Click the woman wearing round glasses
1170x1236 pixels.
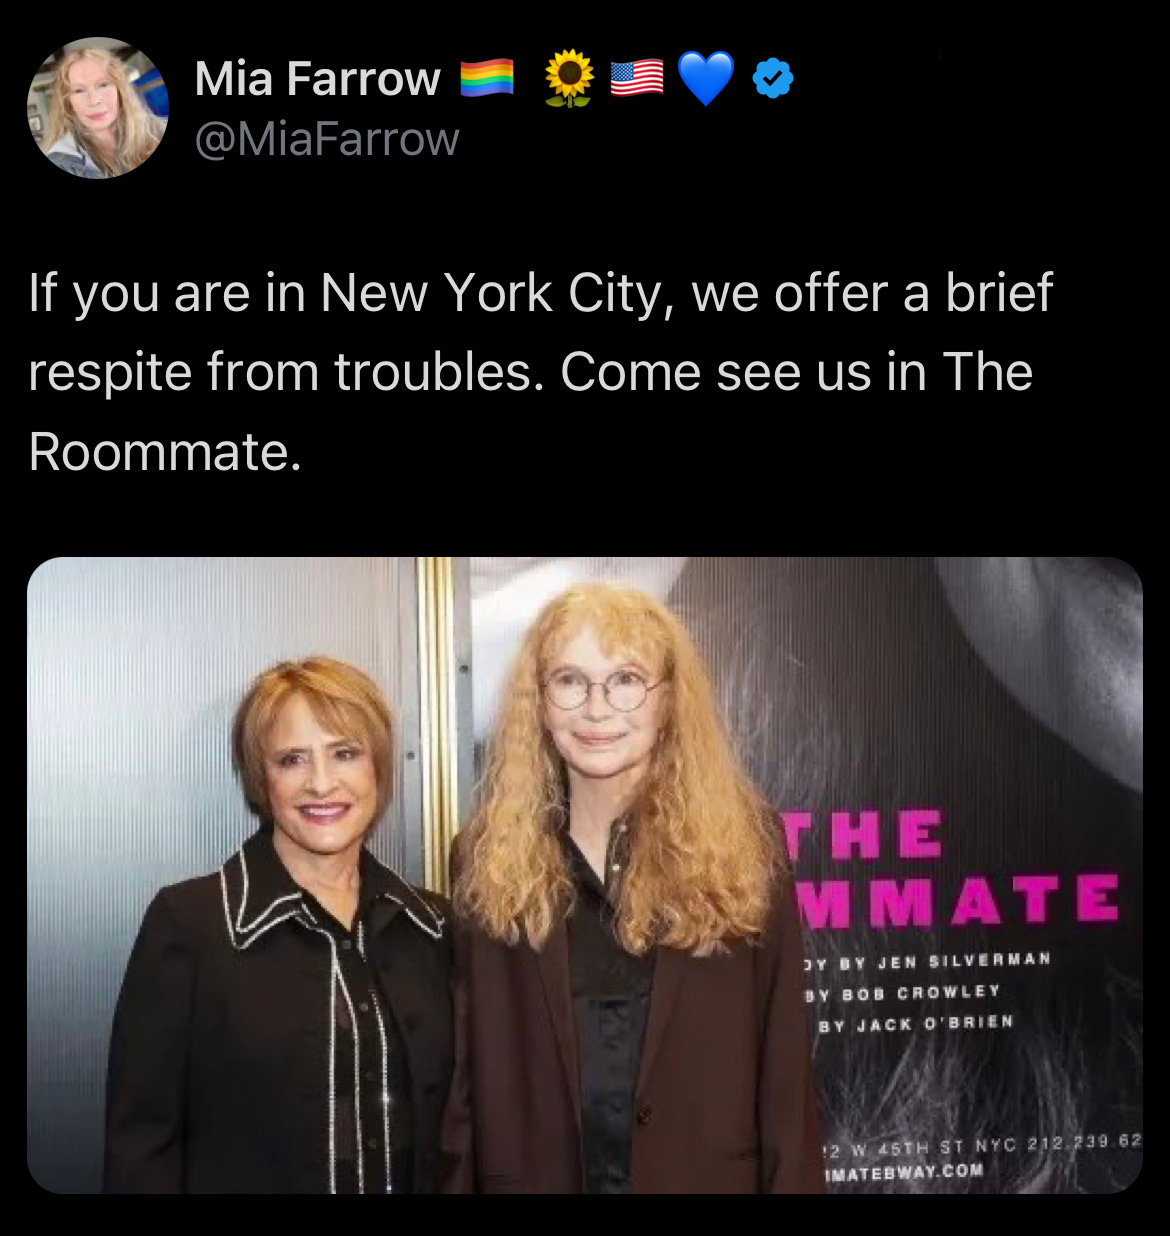[625, 890]
